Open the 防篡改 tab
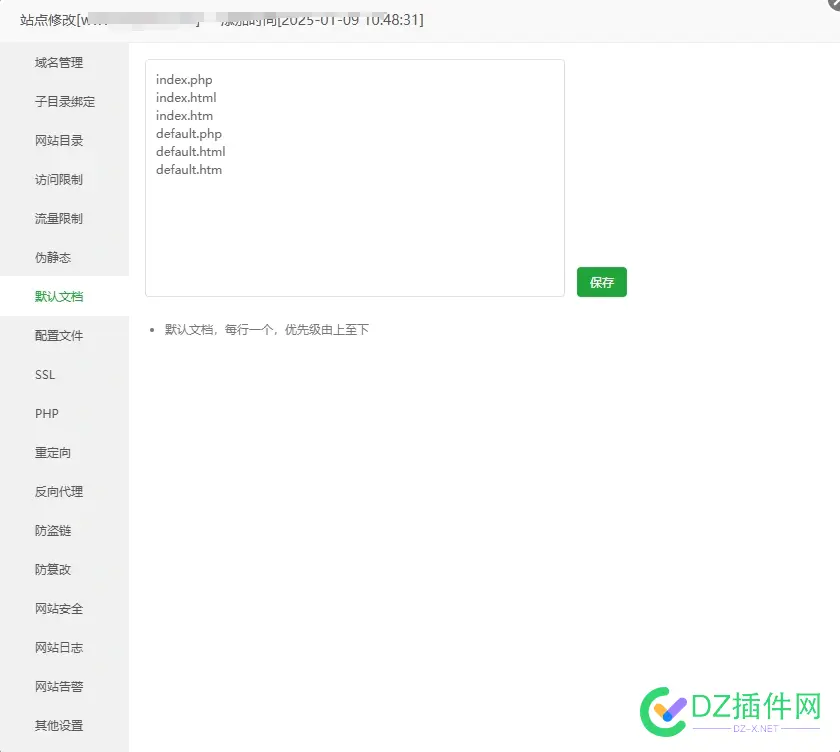The image size is (840, 752). [53, 570]
